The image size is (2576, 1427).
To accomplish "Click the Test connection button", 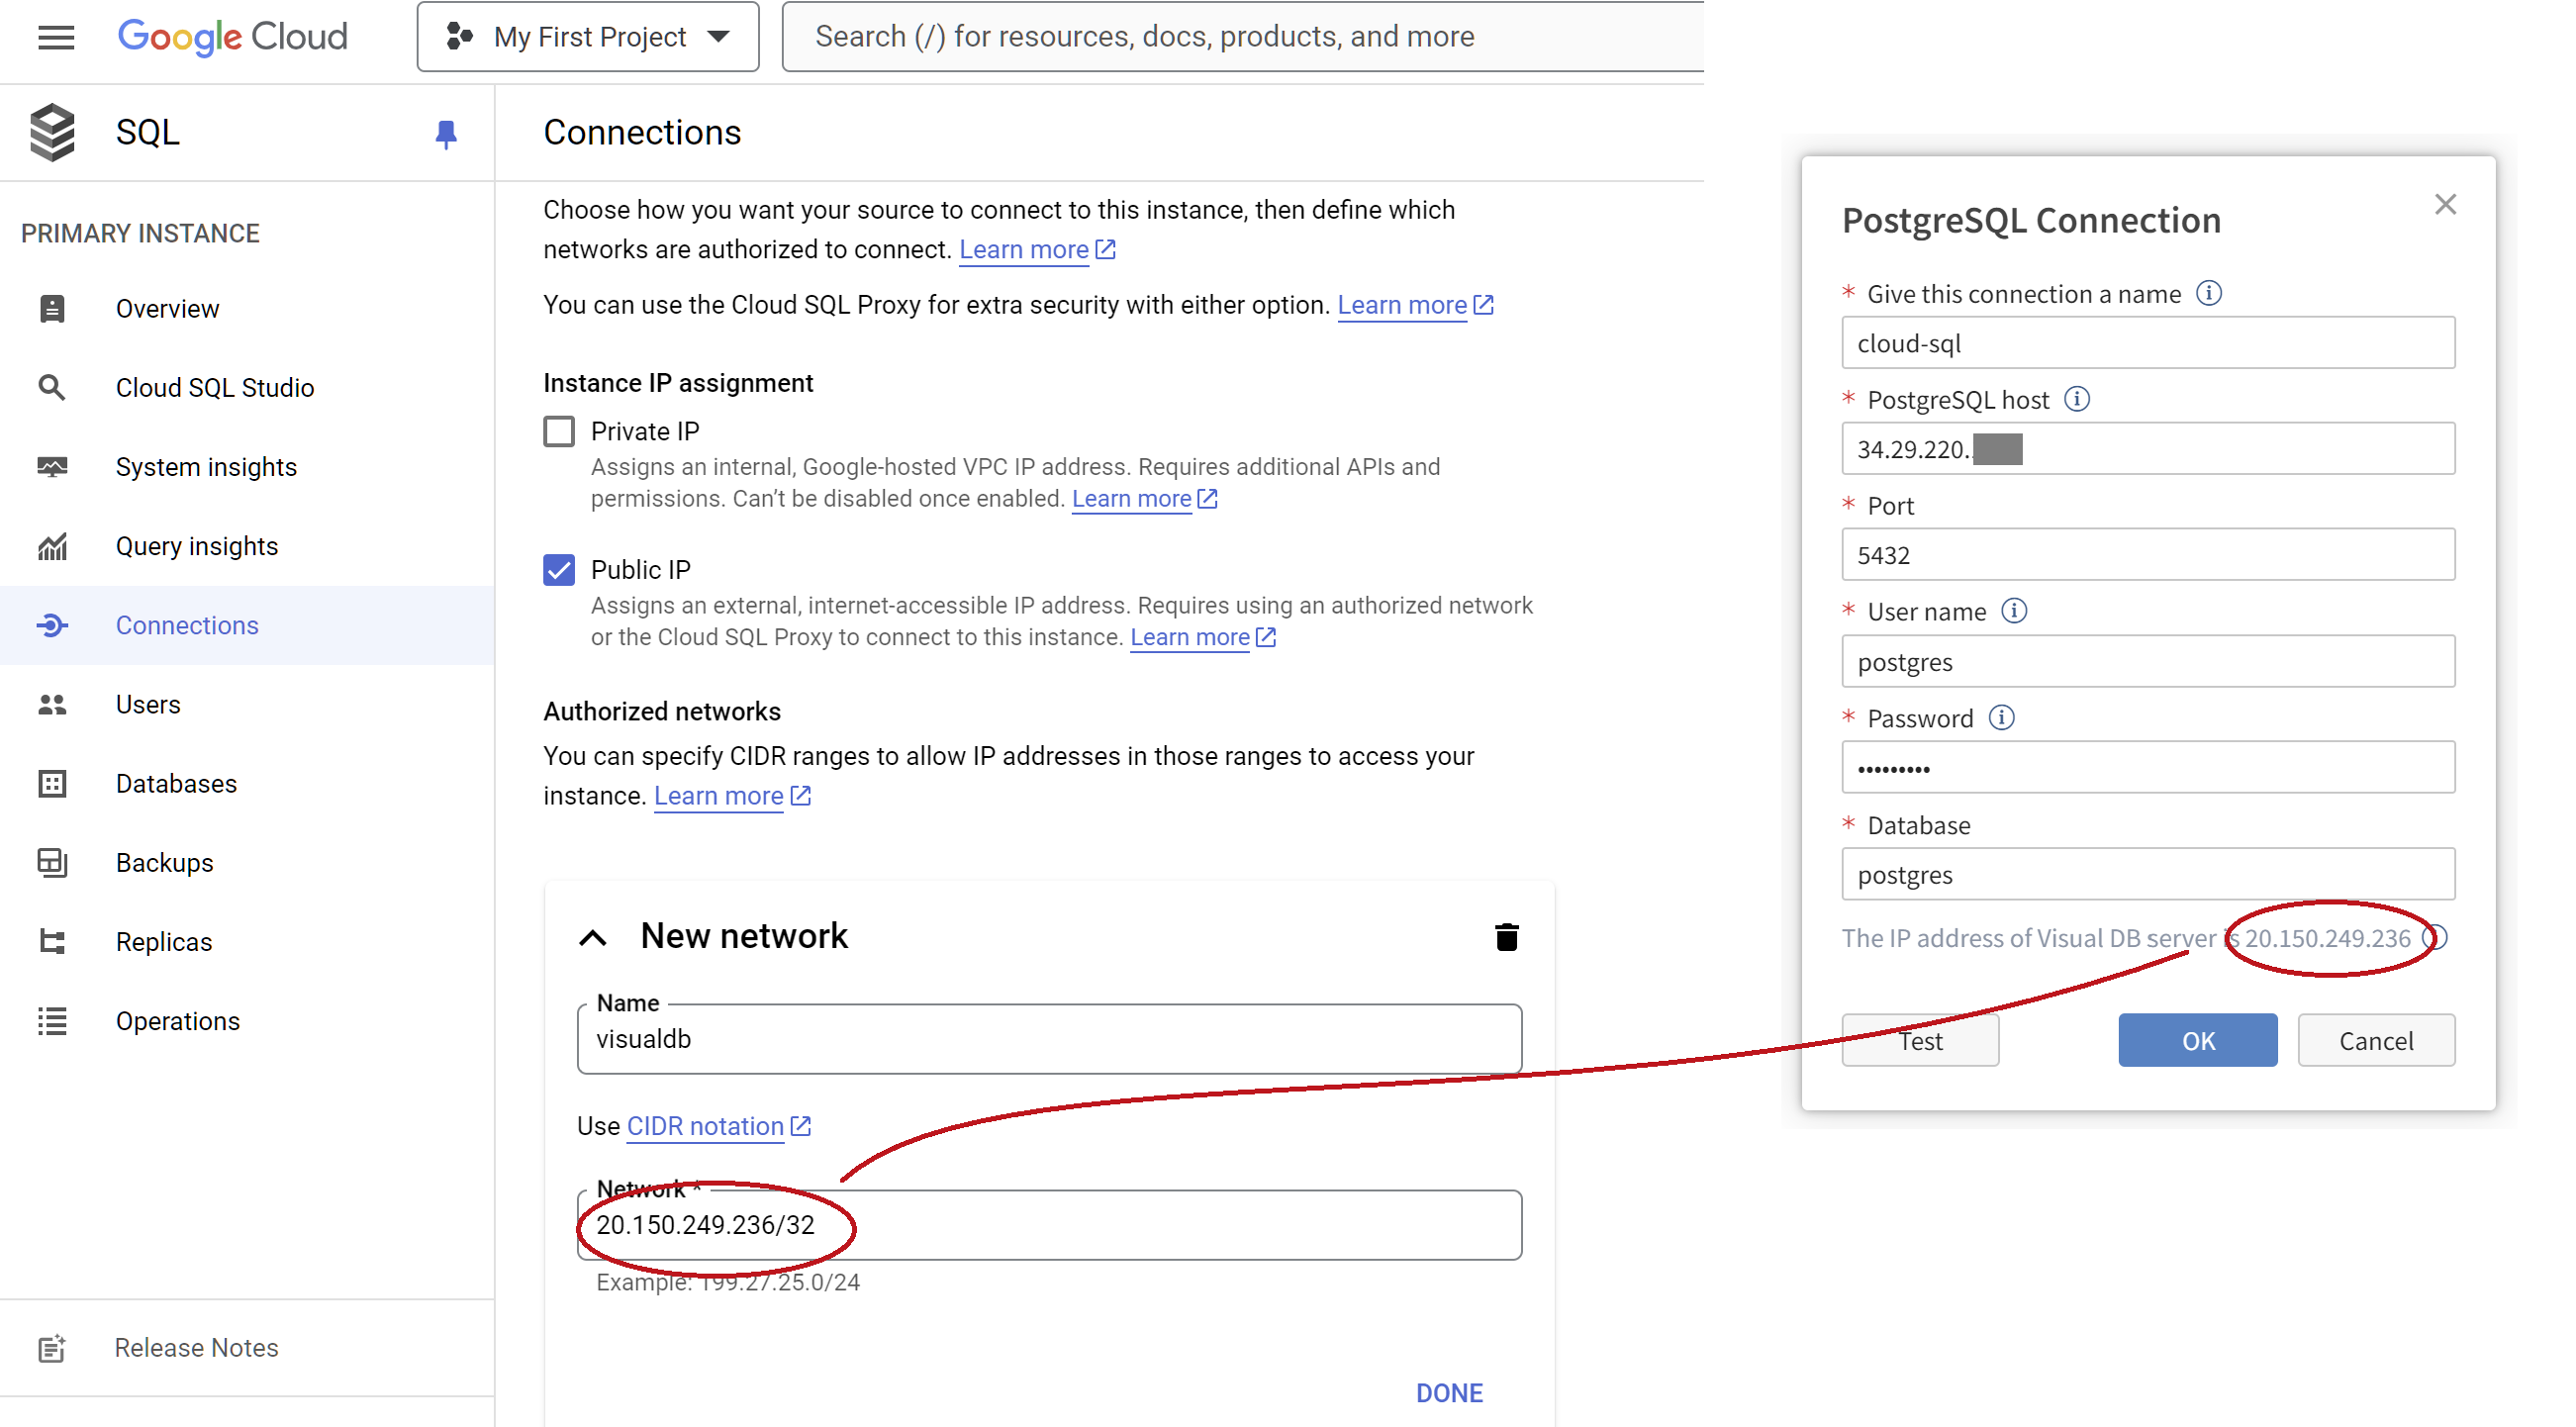I will pos(1920,1041).
